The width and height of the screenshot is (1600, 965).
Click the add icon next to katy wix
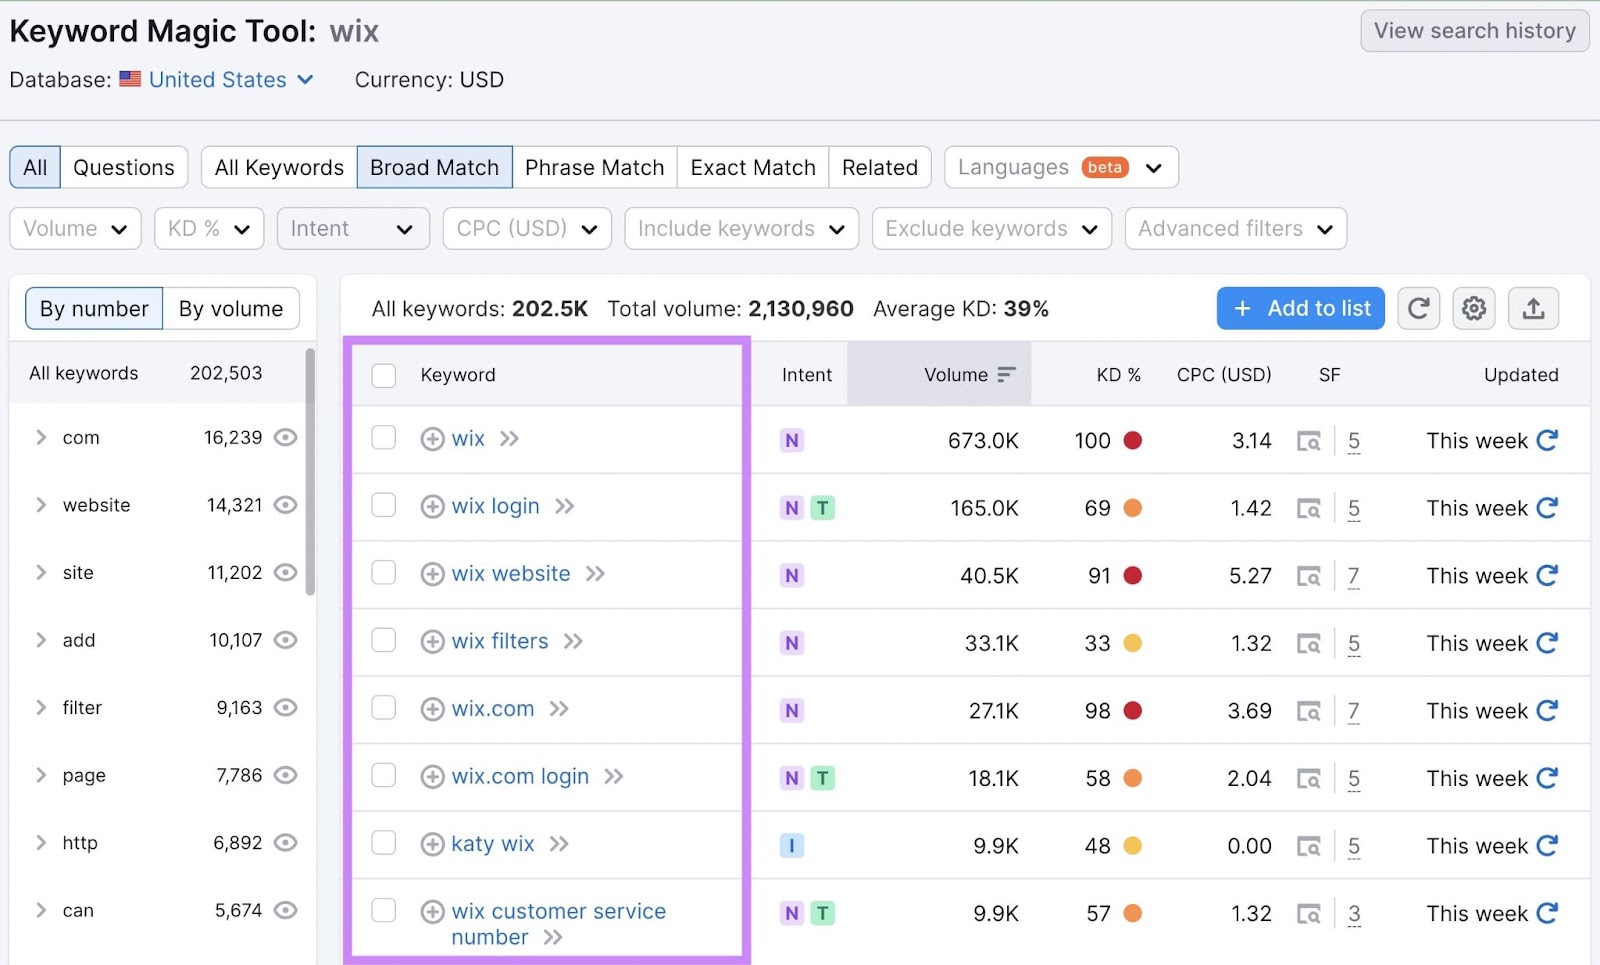point(432,843)
